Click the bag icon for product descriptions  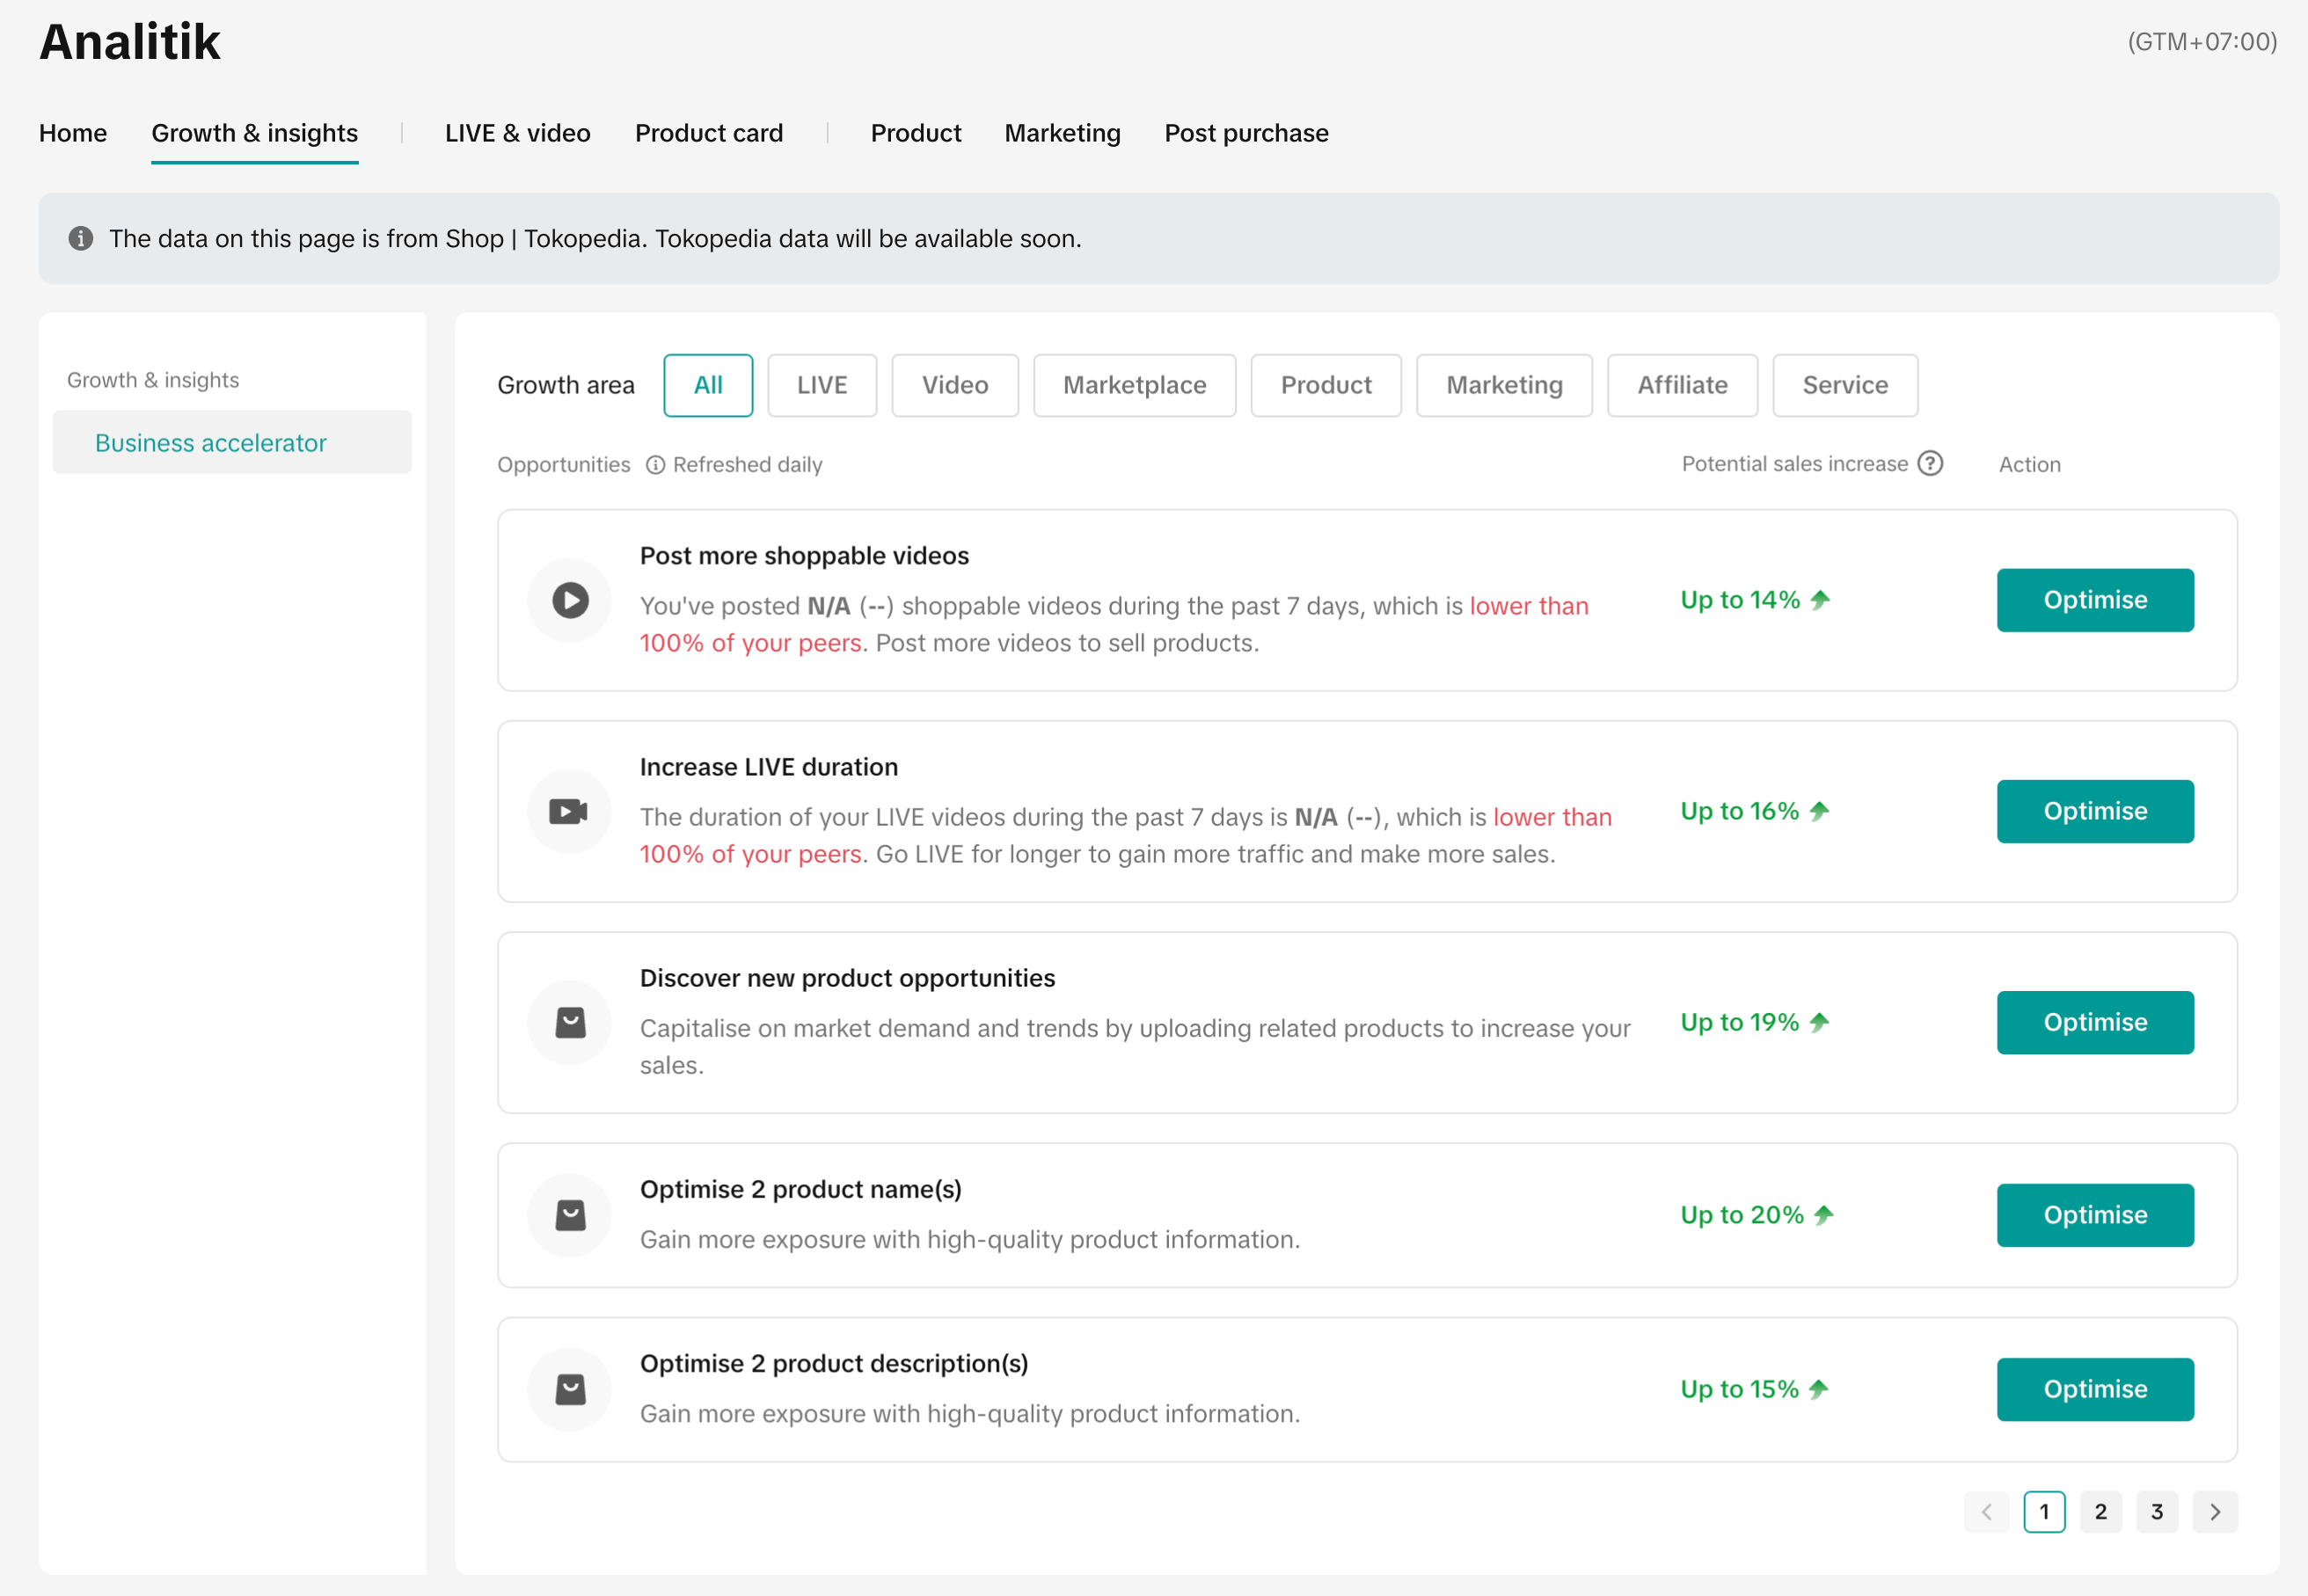(x=570, y=1389)
